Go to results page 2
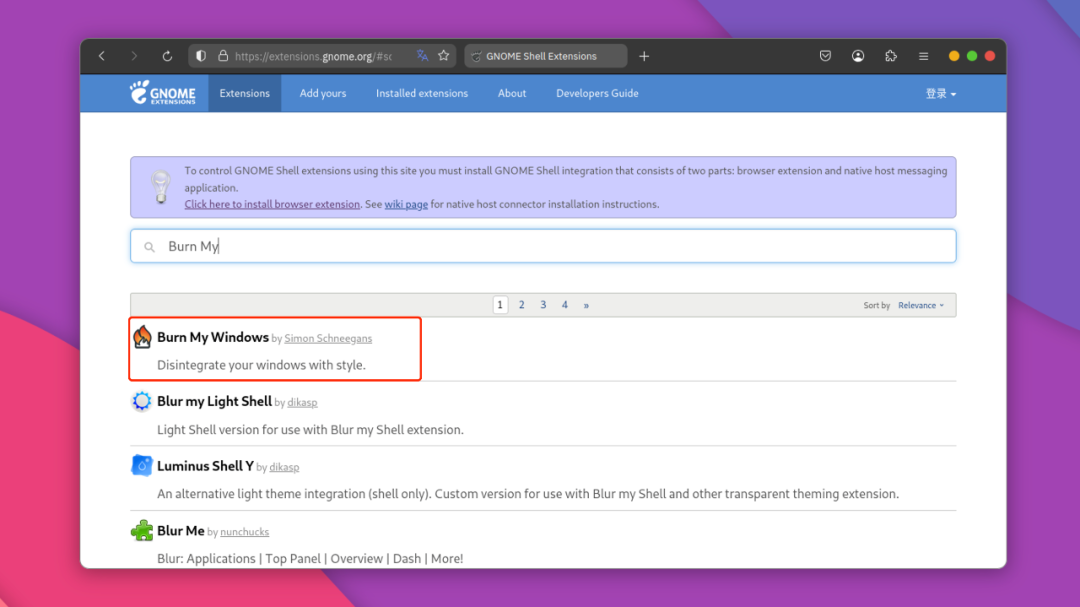This screenshot has height=607, width=1080. (x=521, y=305)
